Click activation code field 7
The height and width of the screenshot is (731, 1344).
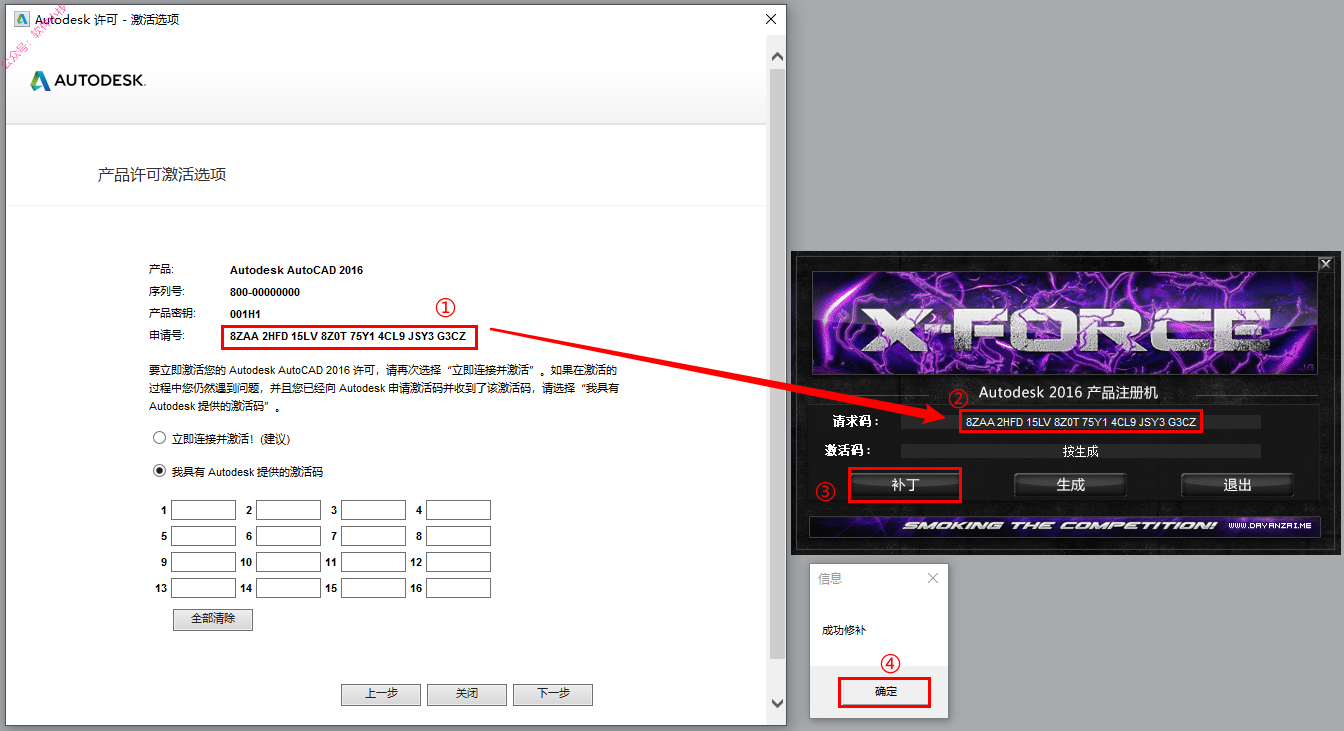tap(373, 536)
